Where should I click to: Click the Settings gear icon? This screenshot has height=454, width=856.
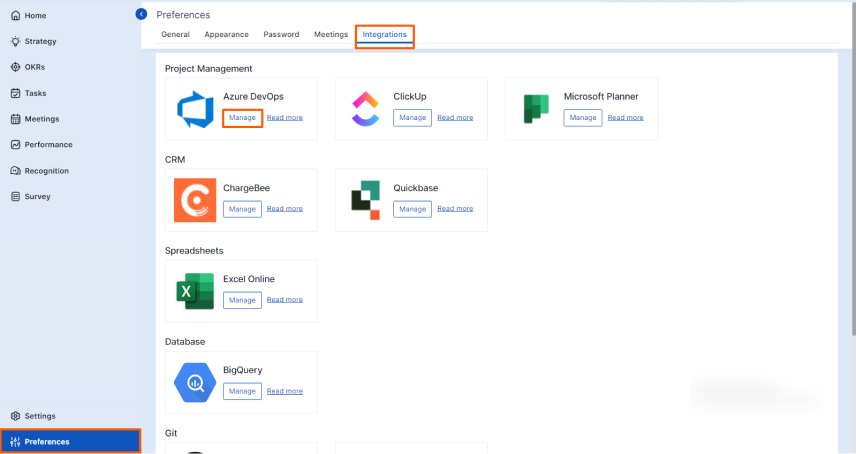tap(15, 416)
